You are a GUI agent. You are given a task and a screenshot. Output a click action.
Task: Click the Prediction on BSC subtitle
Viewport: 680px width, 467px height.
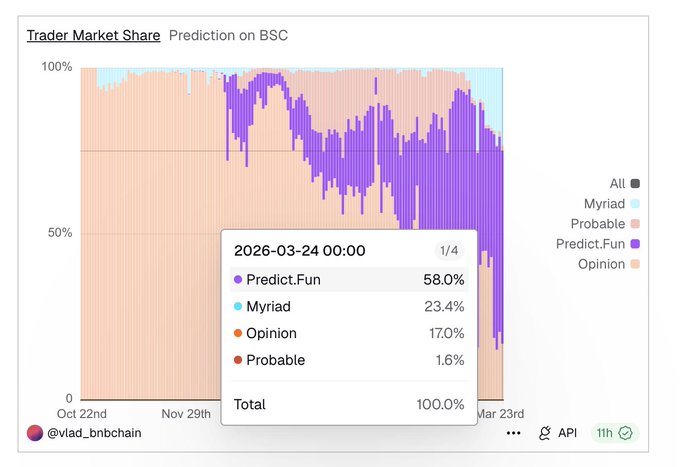(x=228, y=35)
